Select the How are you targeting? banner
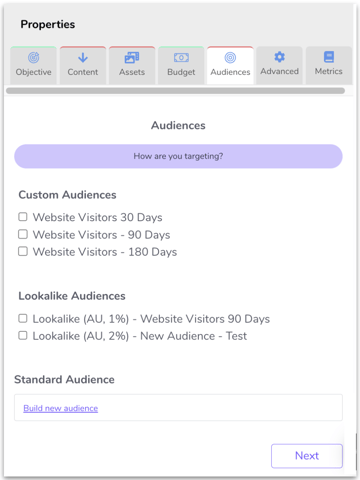 (x=178, y=156)
